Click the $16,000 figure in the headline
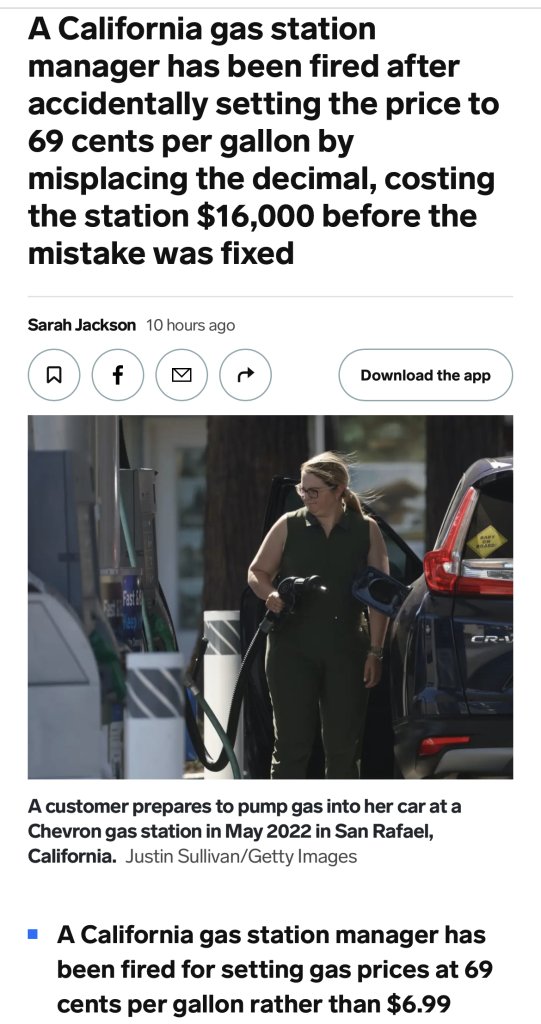The image size is (541, 1024). pyautogui.click(x=255, y=216)
